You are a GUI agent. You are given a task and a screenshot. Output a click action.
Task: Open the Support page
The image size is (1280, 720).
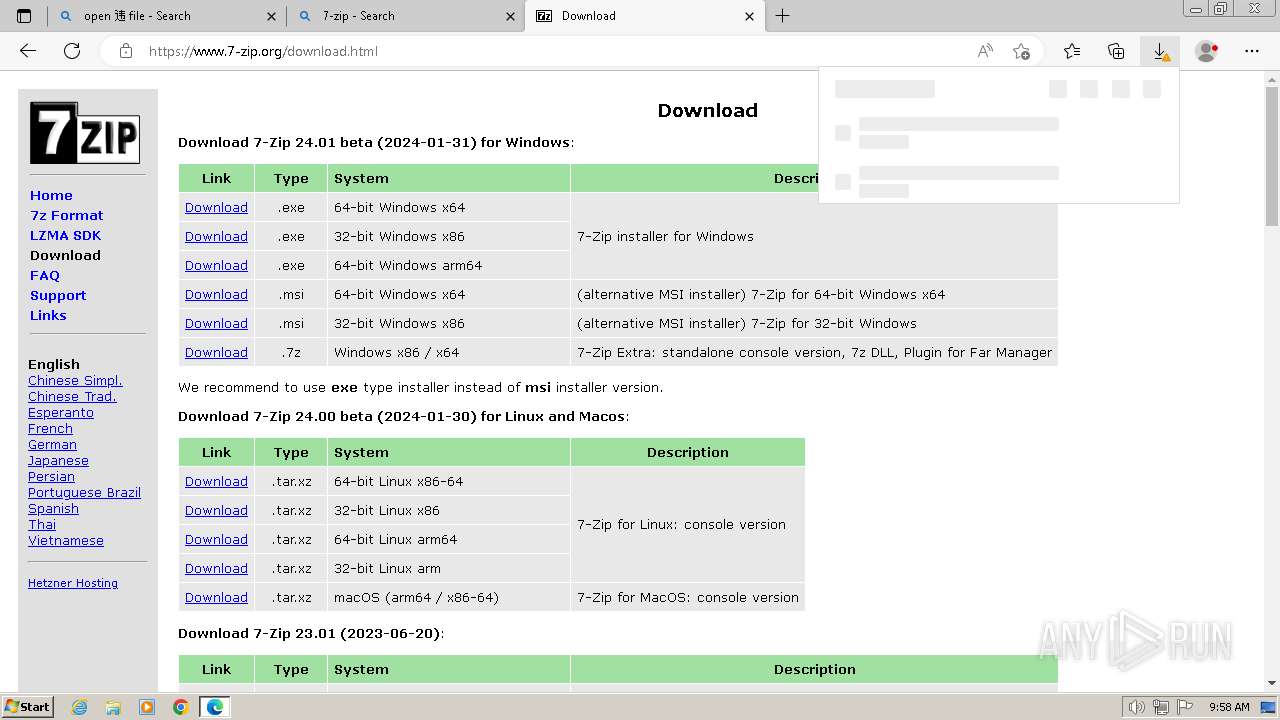coord(58,295)
